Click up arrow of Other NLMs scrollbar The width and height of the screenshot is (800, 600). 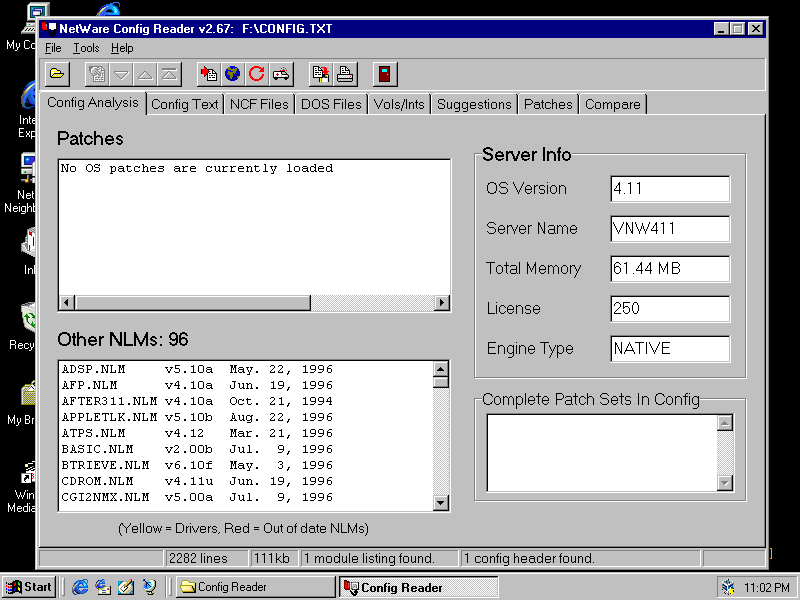pos(441,369)
